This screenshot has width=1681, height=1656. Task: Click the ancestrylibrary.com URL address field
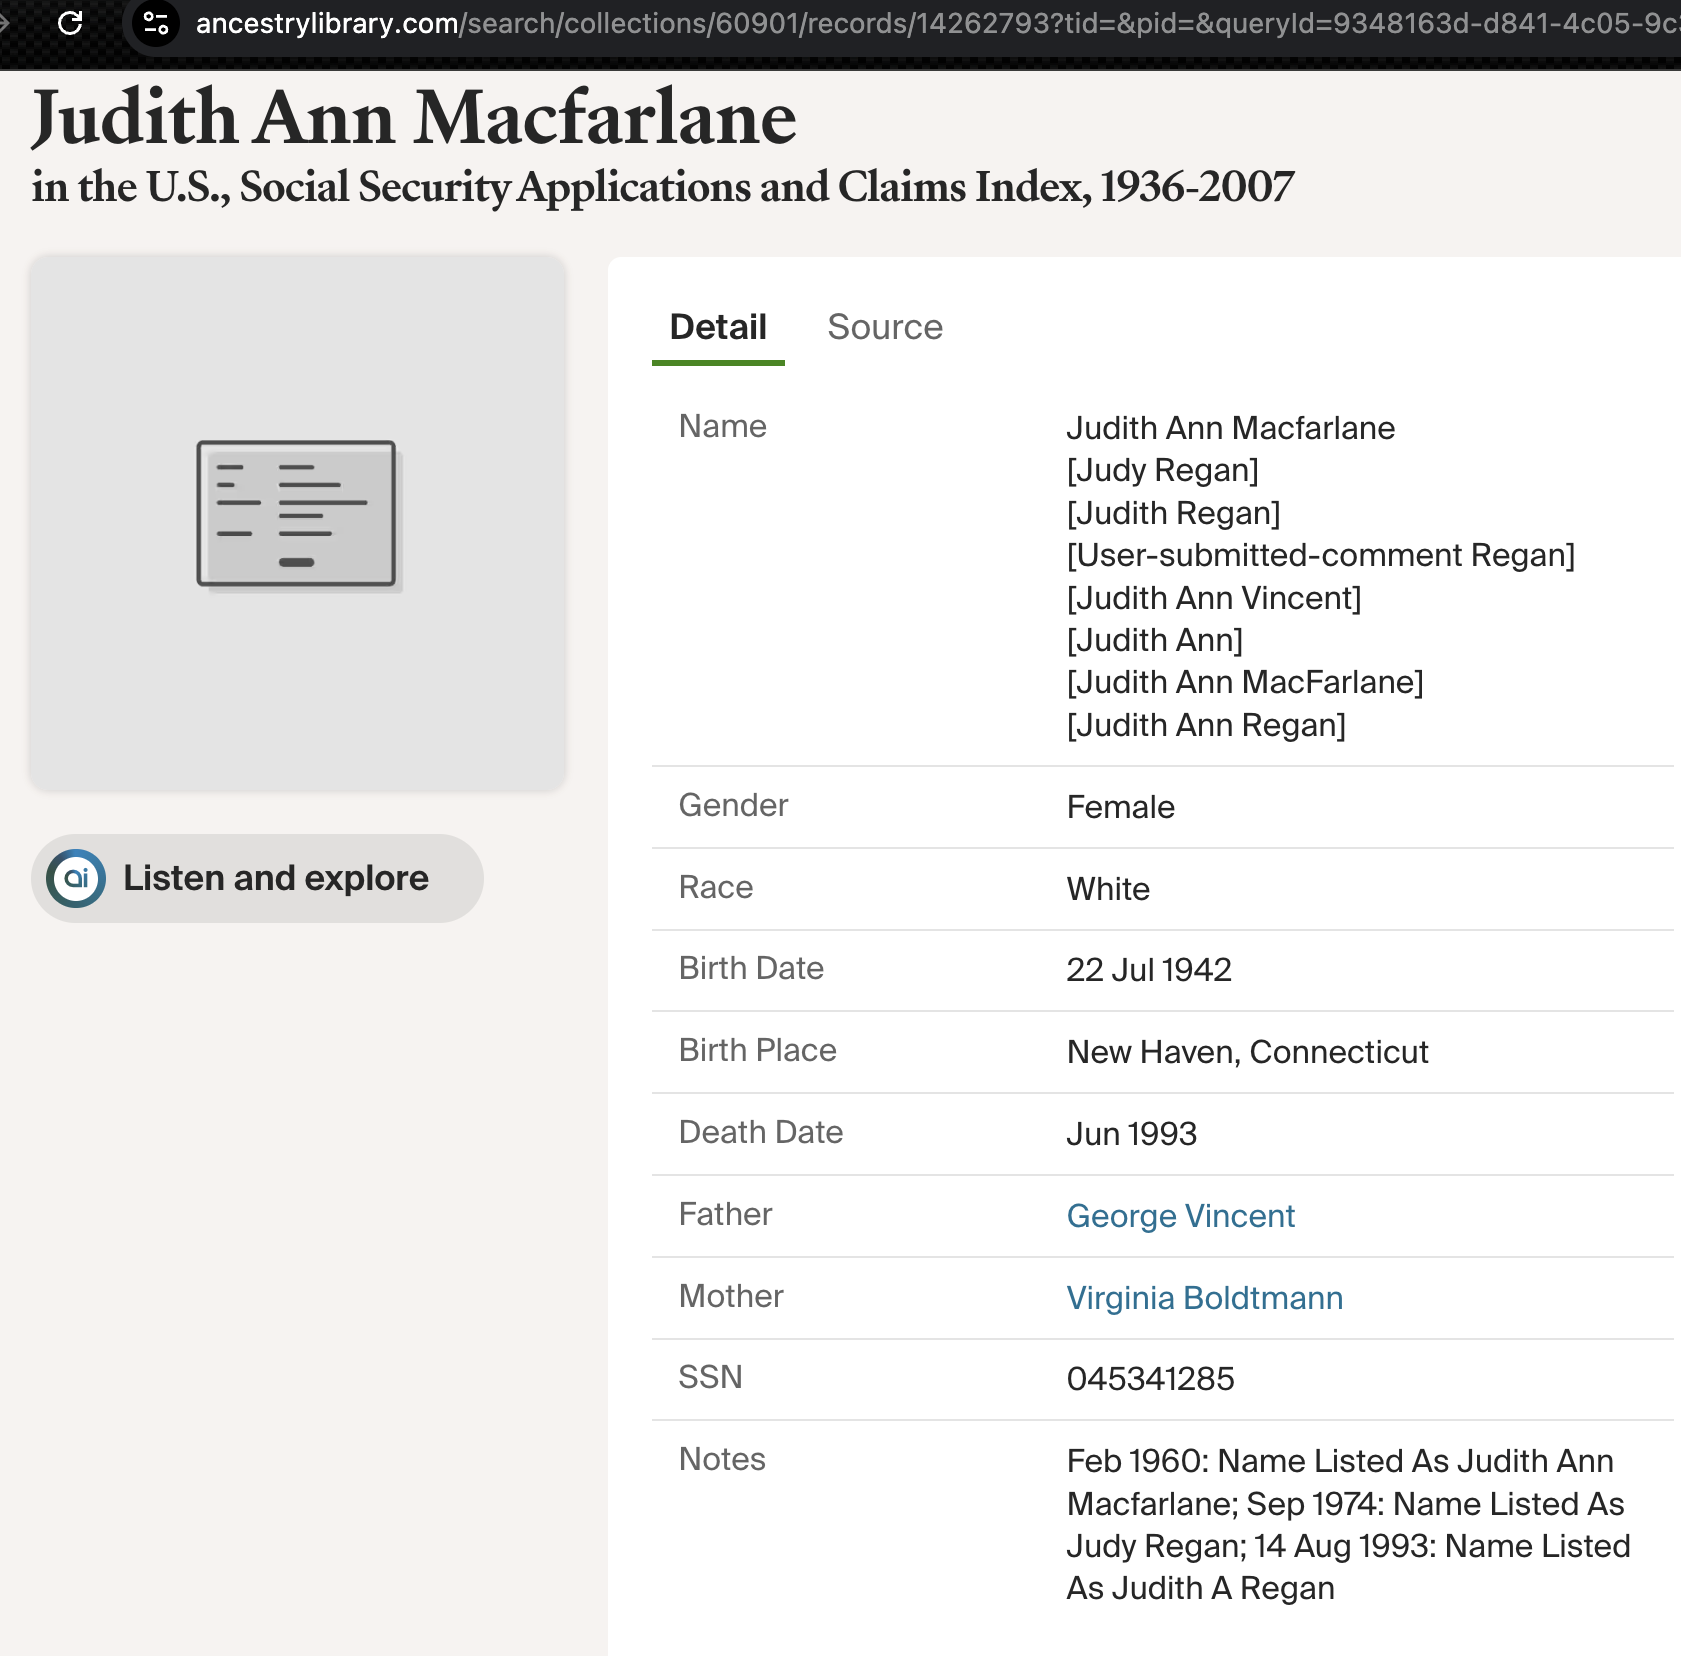pyautogui.click(x=936, y=23)
